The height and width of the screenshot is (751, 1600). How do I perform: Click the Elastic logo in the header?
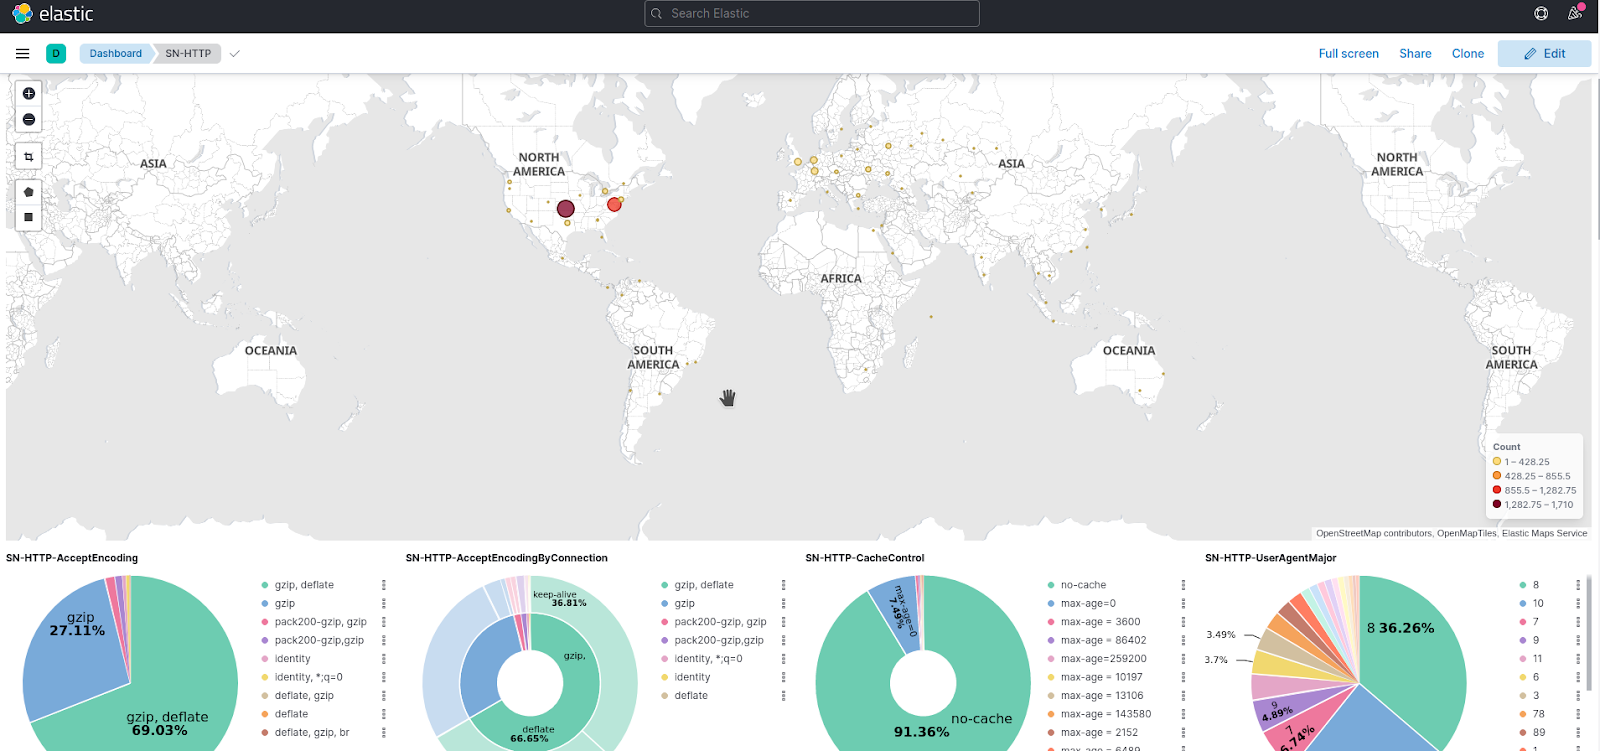click(x=52, y=14)
